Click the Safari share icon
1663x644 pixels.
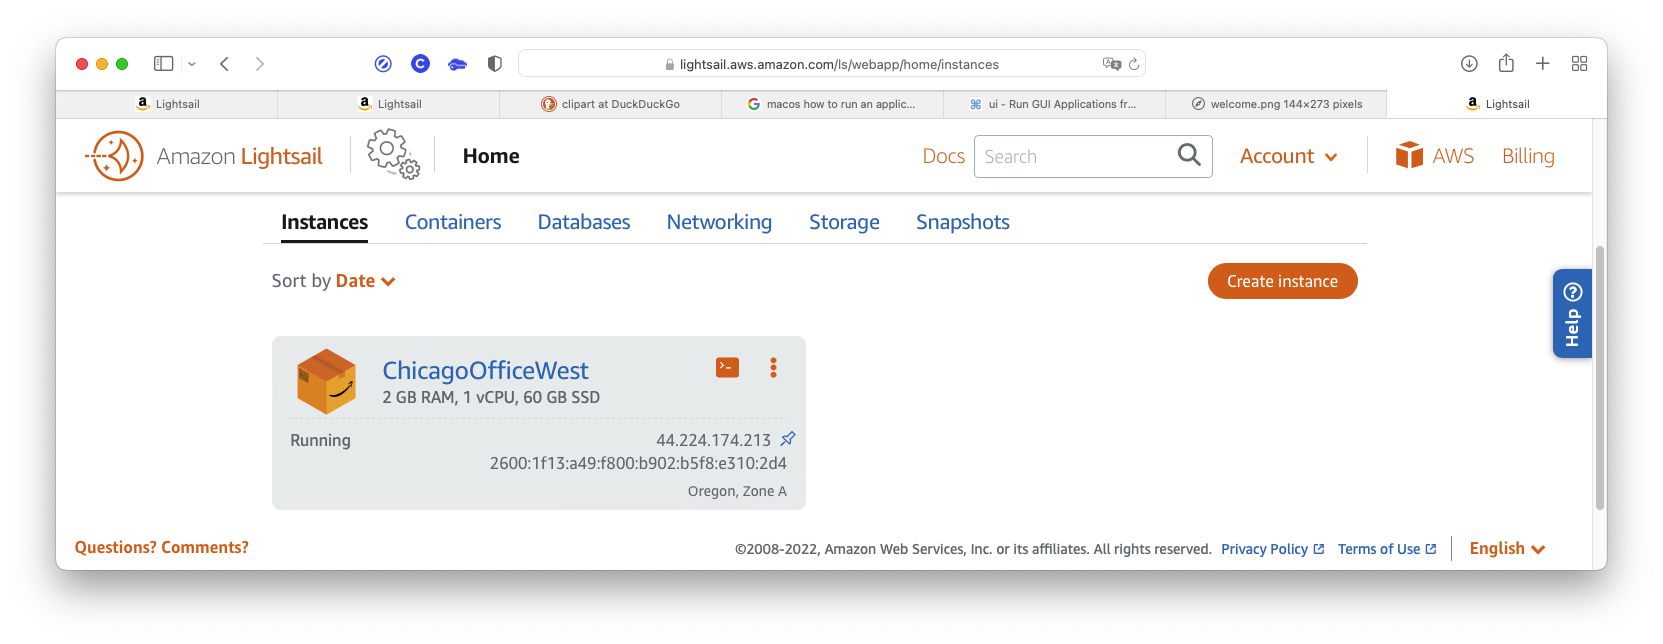click(1506, 63)
